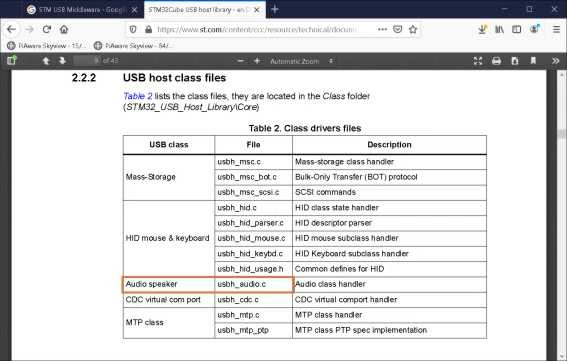Screen dimensions: 567x361
Task: Open PDF viewer tools chevron menu
Action: tap(556, 61)
